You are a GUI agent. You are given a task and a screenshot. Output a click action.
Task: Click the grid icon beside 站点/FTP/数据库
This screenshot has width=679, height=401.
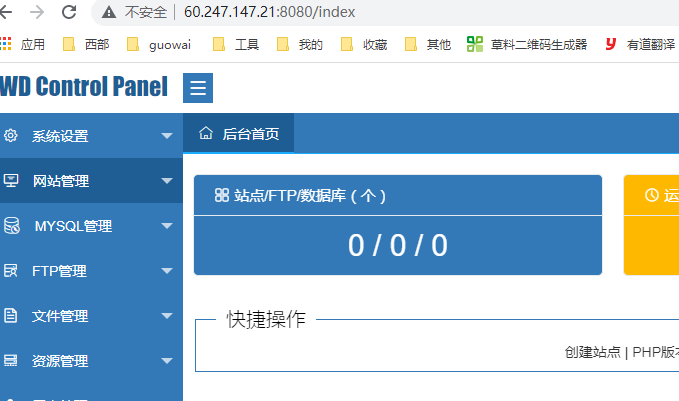pyautogui.click(x=222, y=196)
